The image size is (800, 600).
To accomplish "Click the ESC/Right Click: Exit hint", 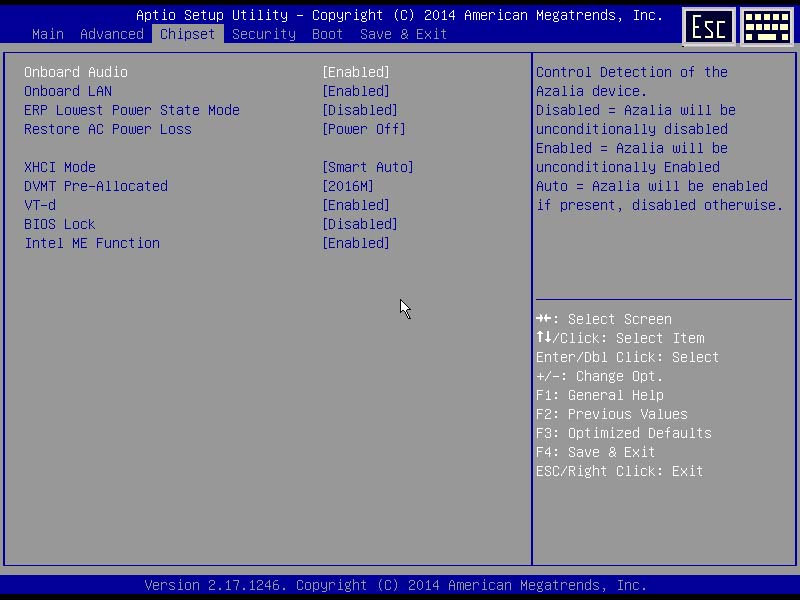I will tap(619, 471).
